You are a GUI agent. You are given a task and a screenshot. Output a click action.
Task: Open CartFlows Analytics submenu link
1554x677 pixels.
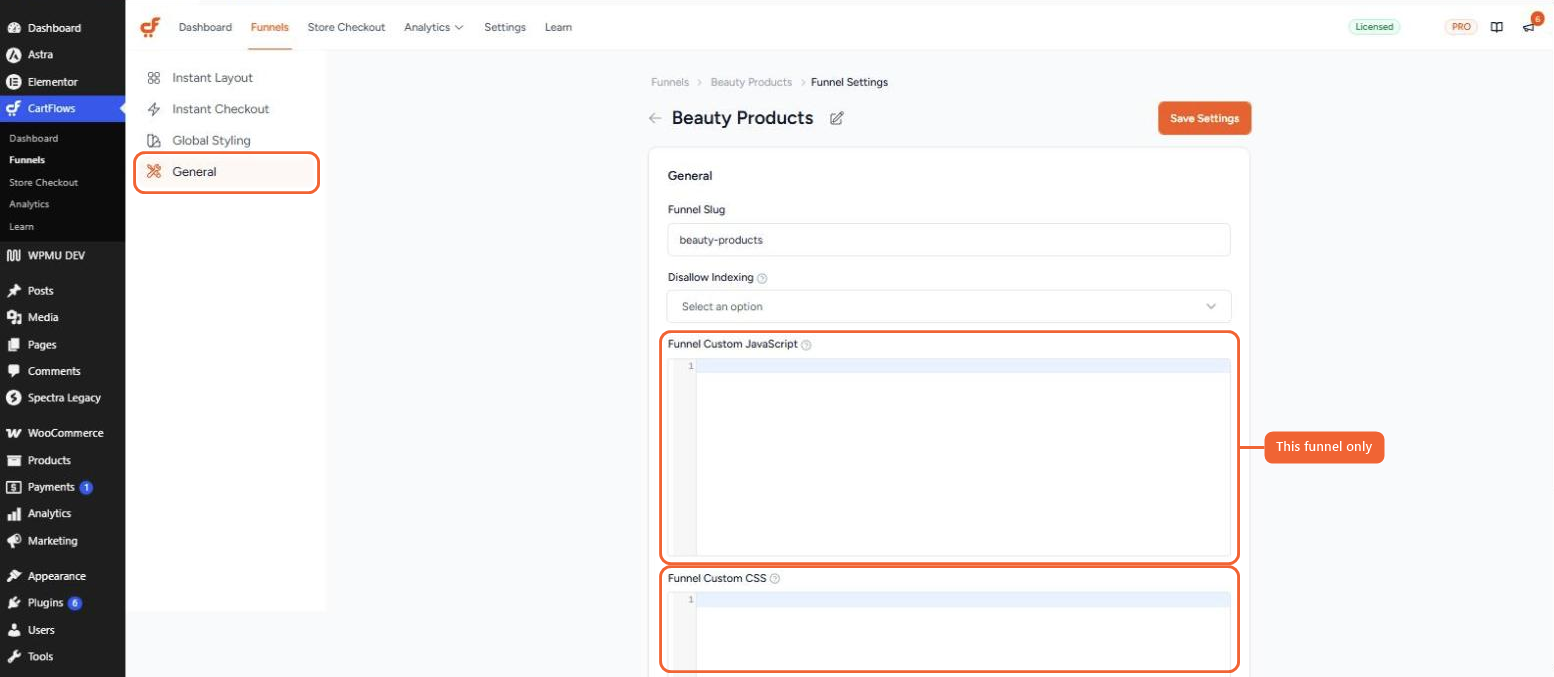29,204
